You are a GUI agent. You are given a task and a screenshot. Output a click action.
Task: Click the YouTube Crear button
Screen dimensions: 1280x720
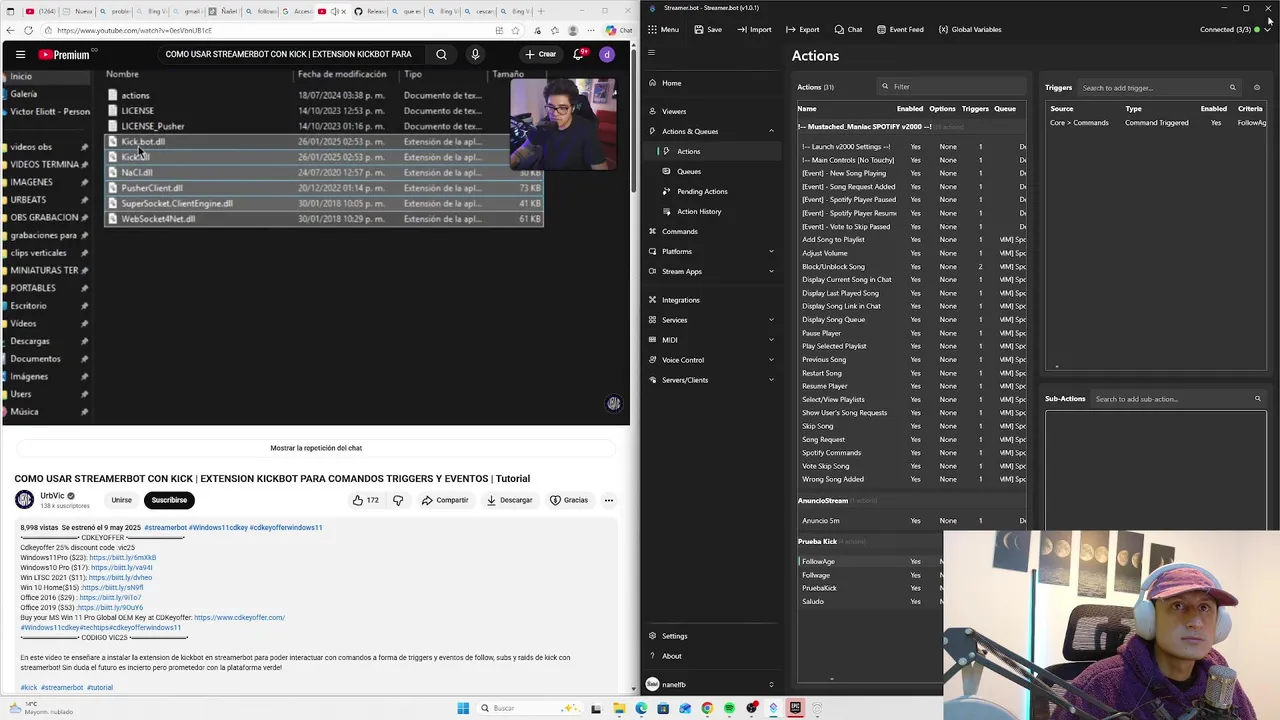pyautogui.click(x=541, y=55)
